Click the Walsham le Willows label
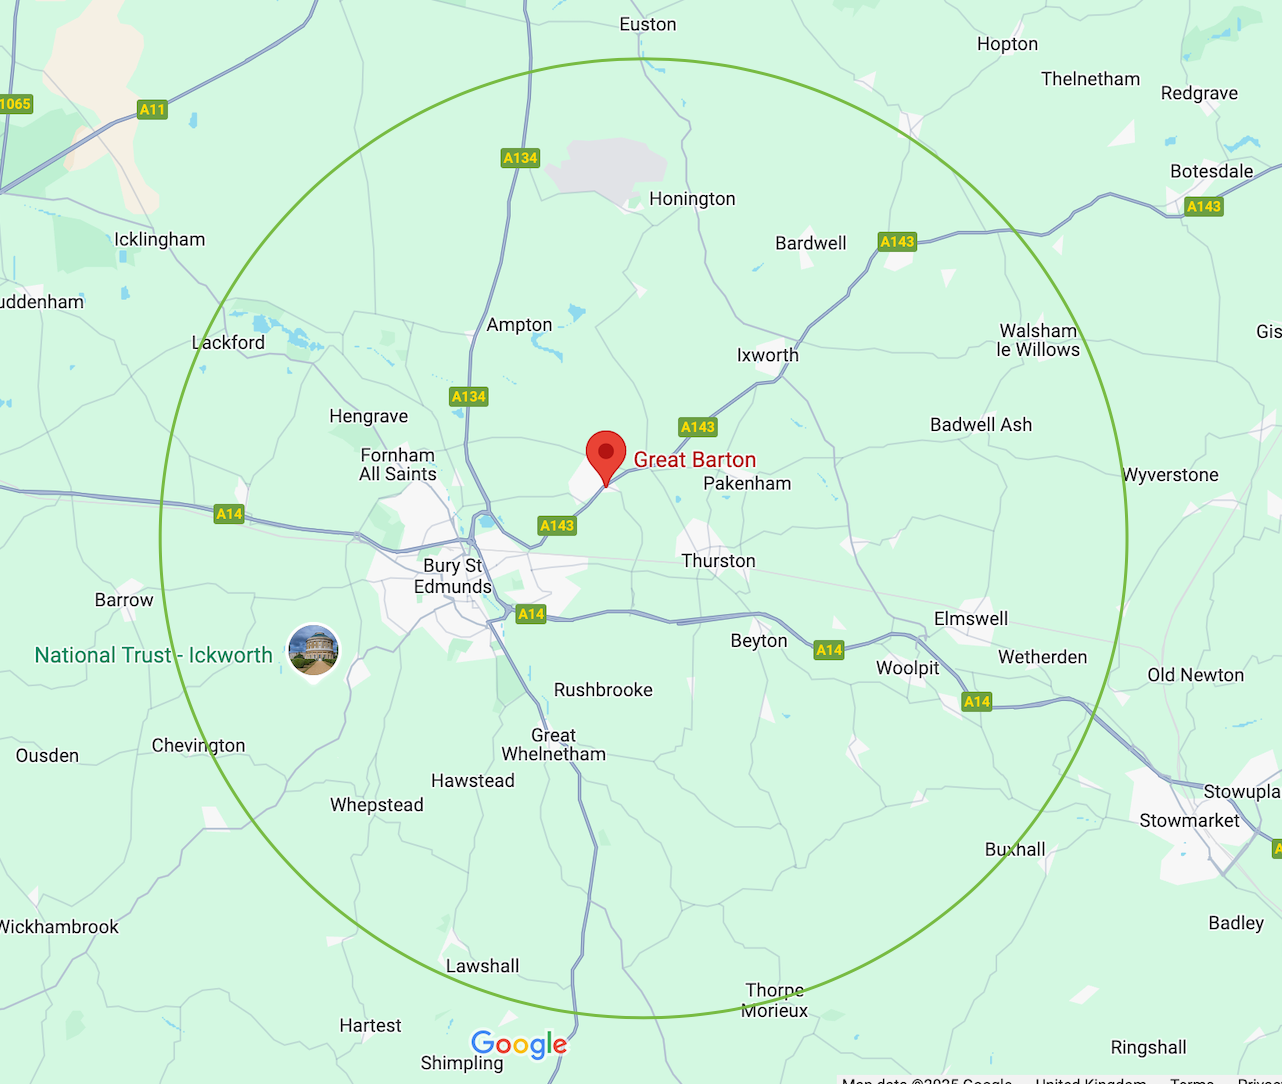The image size is (1282, 1084). point(1038,340)
